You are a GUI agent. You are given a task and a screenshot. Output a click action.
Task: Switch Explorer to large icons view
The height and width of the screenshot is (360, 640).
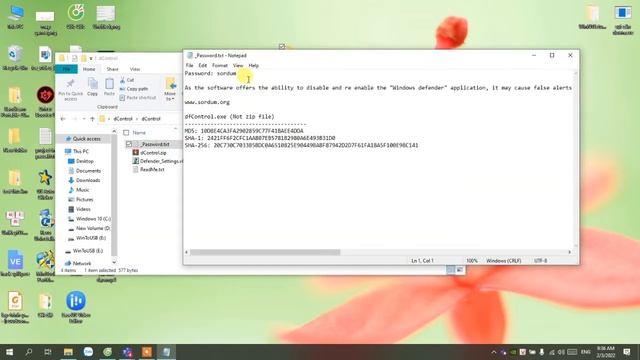tap(460, 270)
